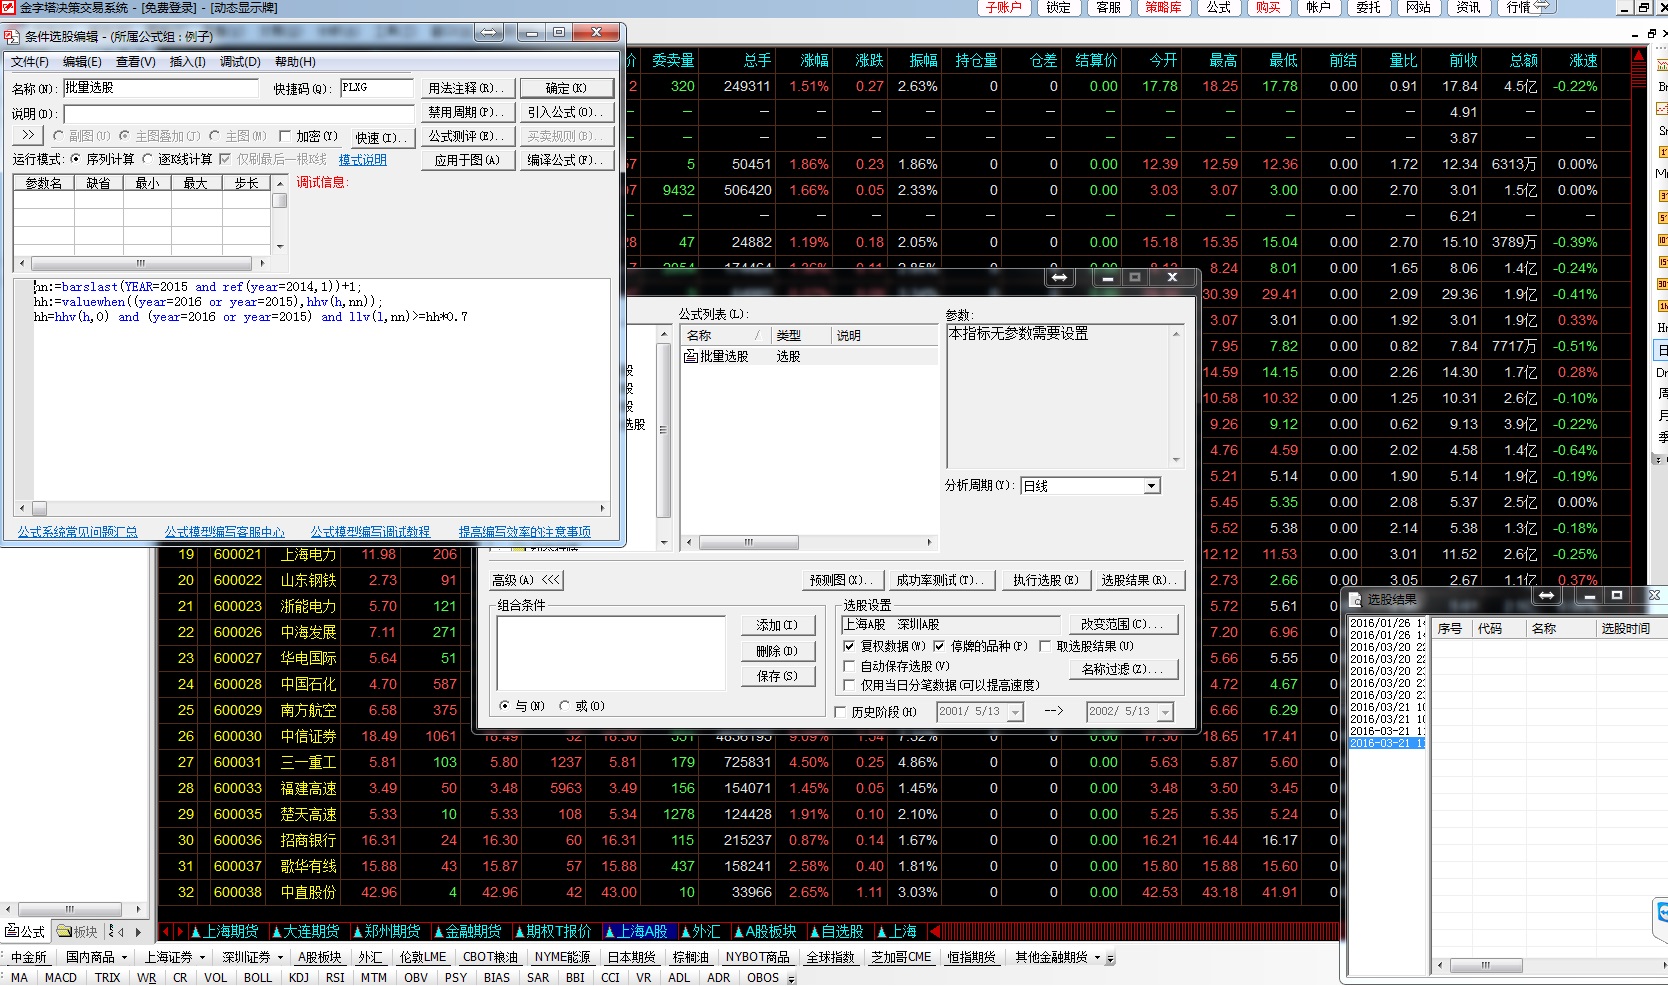Open the 分析周期 dropdown showing 日线
The width and height of the screenshot is (1668, 986).
point(1152,486)
